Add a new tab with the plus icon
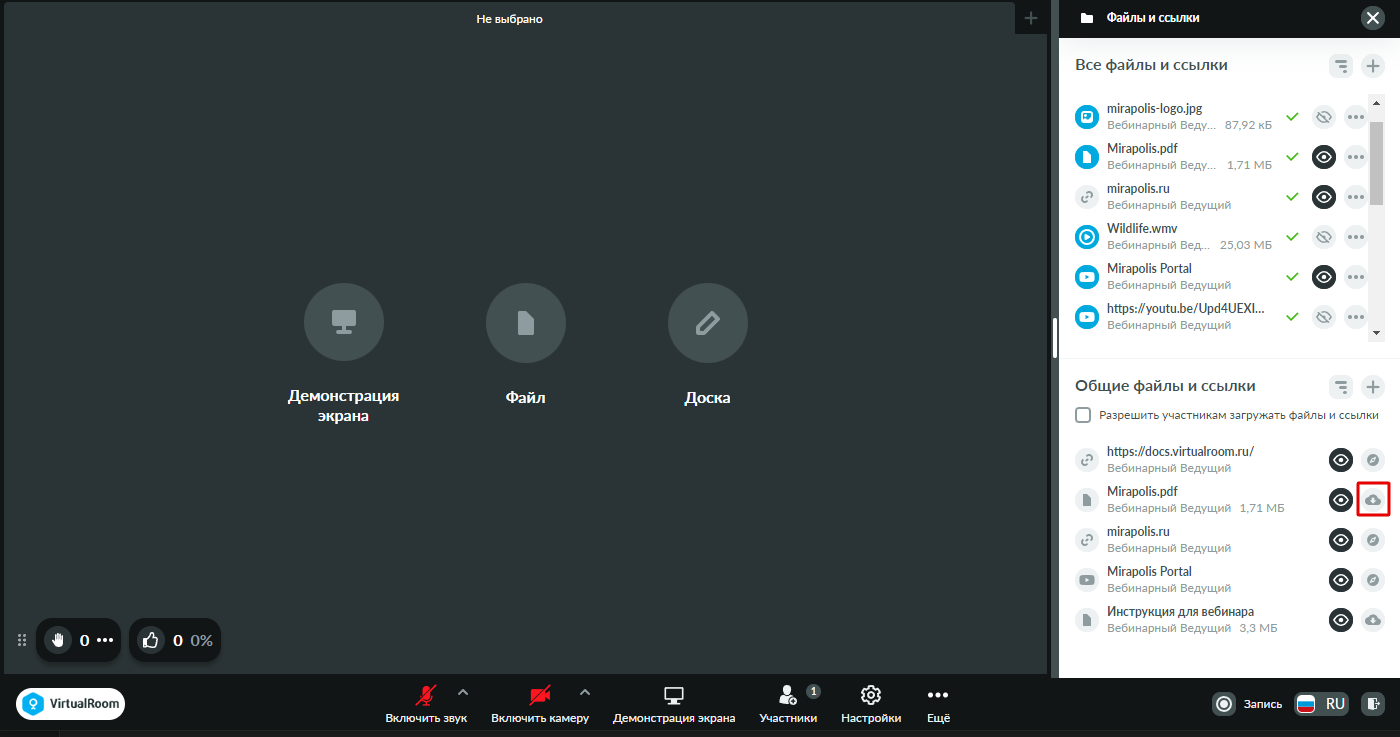Viewport: 1400px width, 737px height. point(1031,18)
